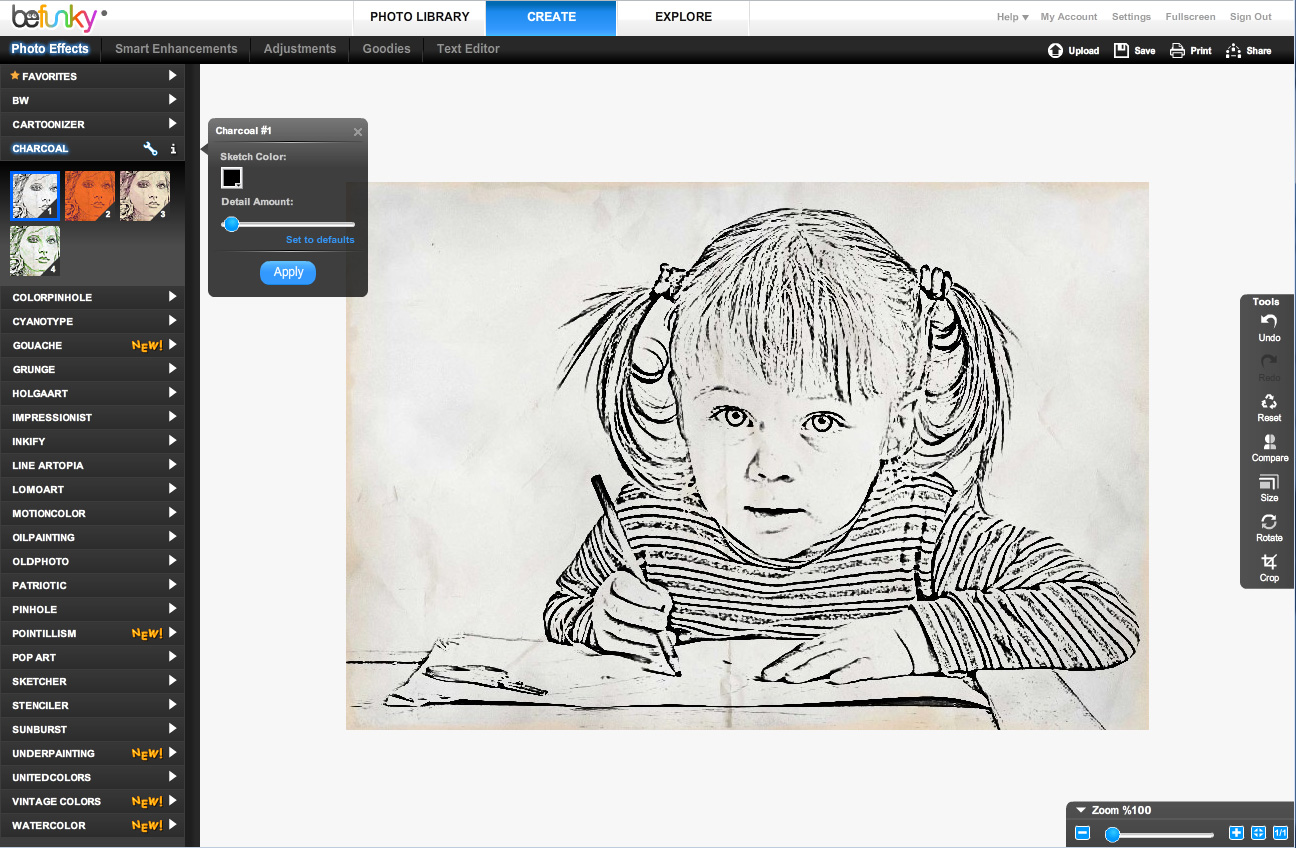This screenshot has width=1296, height=848.
Task: View Charcoal effect info
Action: 172,148
